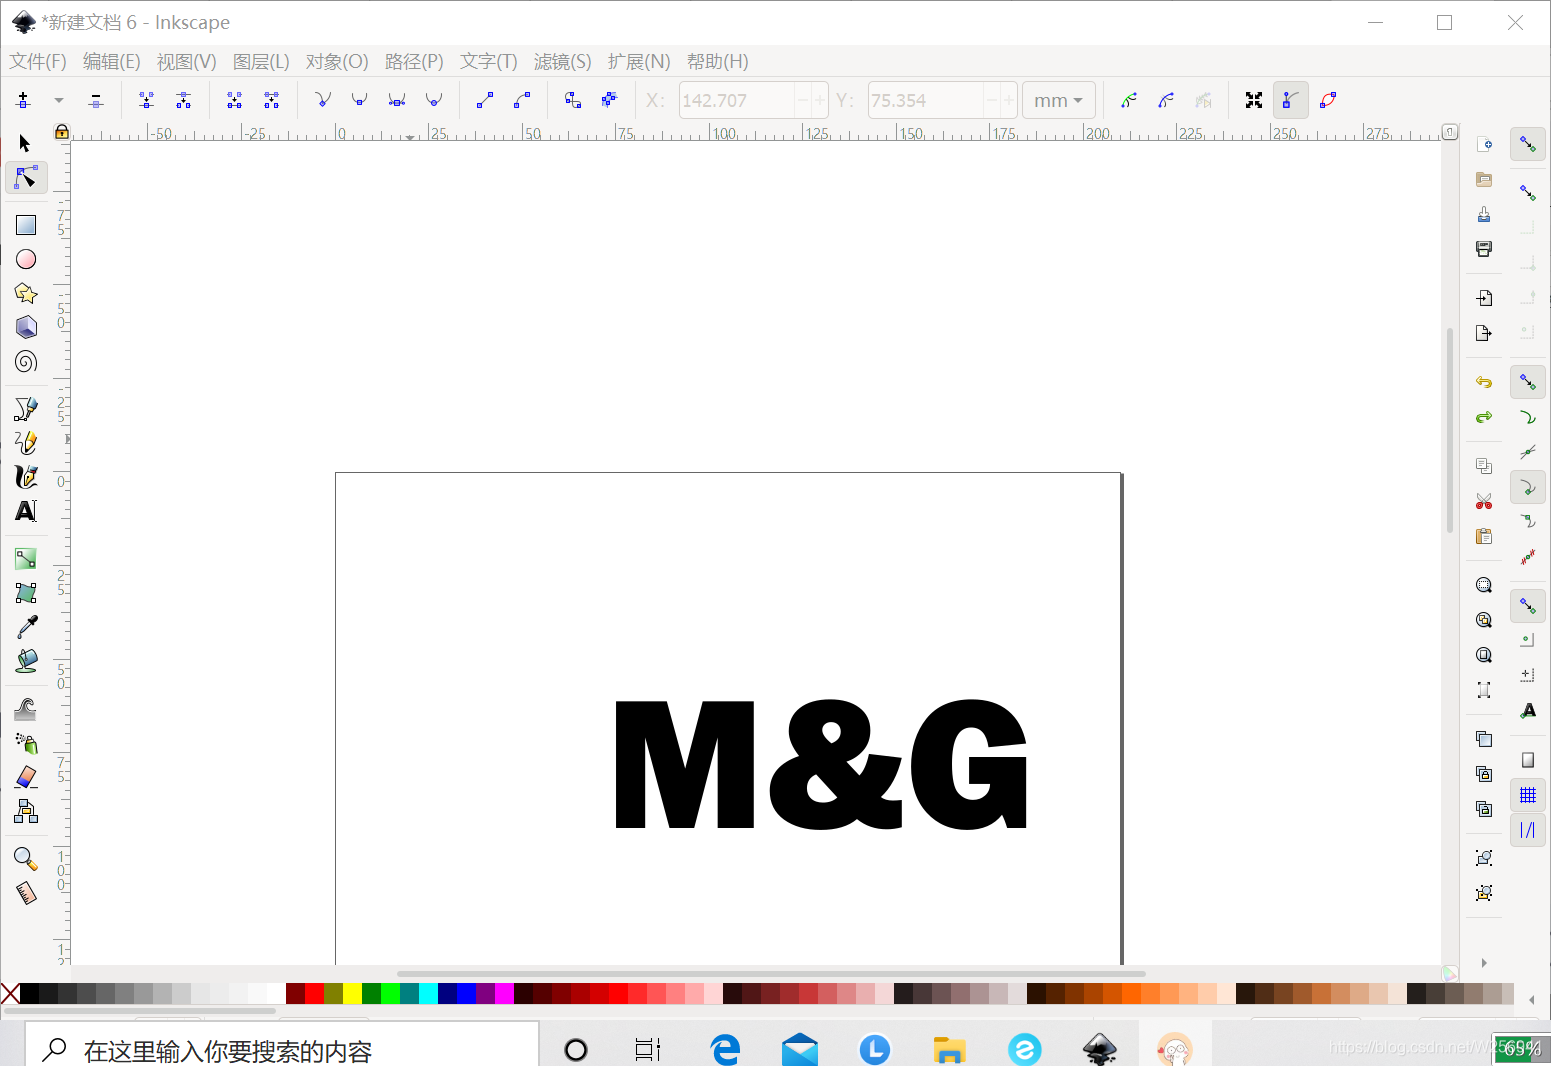This screenshot has height=1066, width=1551.
Task: Select the Star and polygon tool
Action: click(x=26, y=293)
